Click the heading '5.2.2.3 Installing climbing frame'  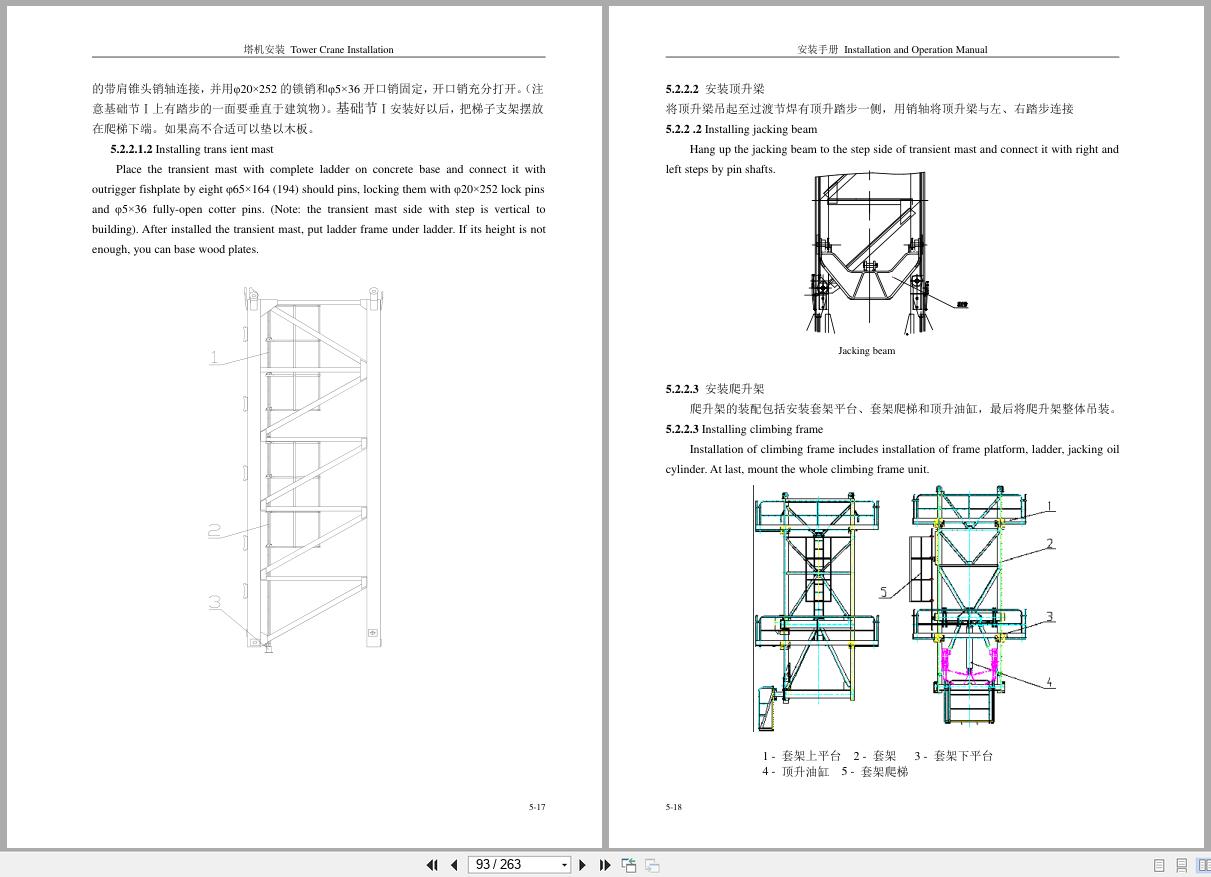[x=744, y=429]
